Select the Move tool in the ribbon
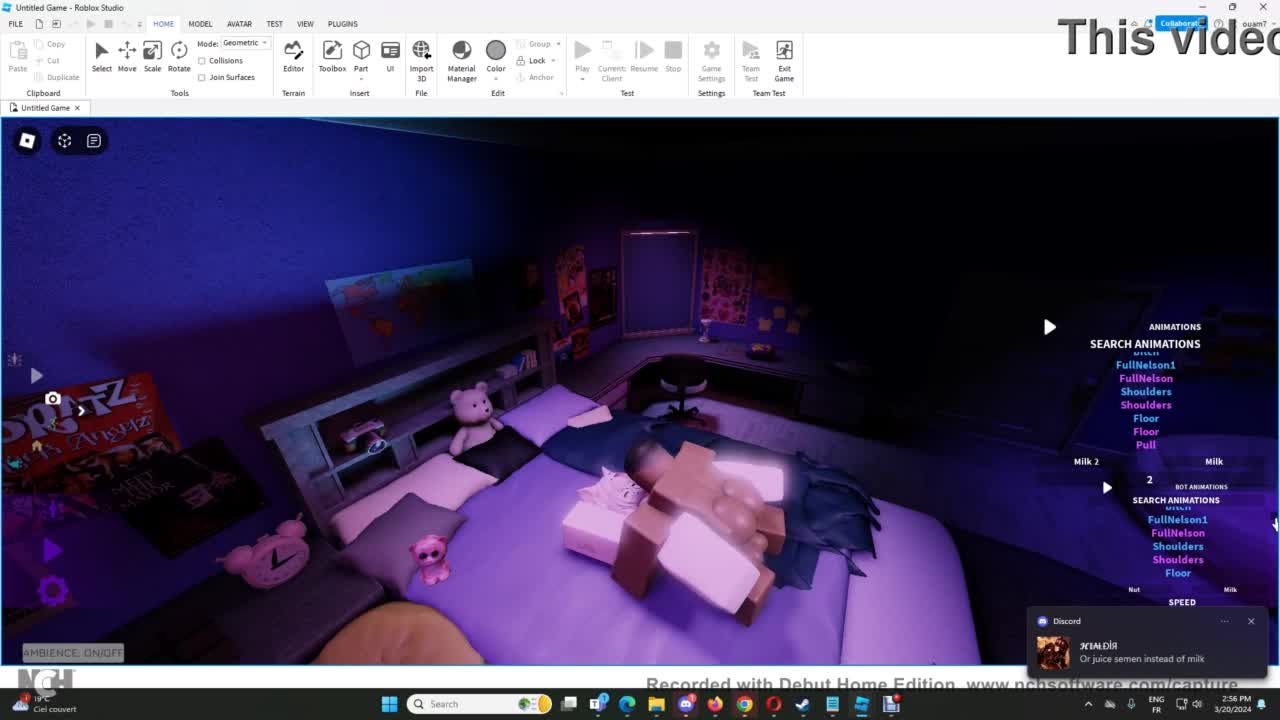The height and width of the screenshot is (720, 1280). (x=127, y=56)
